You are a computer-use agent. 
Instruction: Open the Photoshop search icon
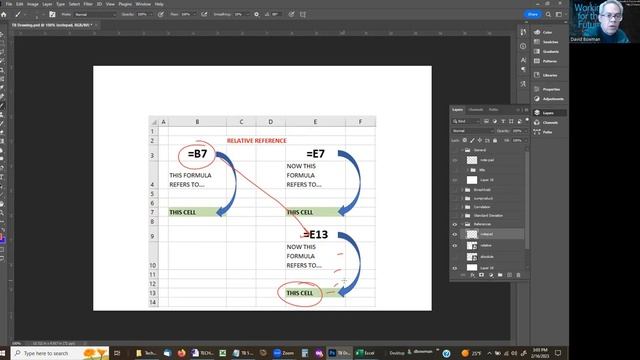548,14
